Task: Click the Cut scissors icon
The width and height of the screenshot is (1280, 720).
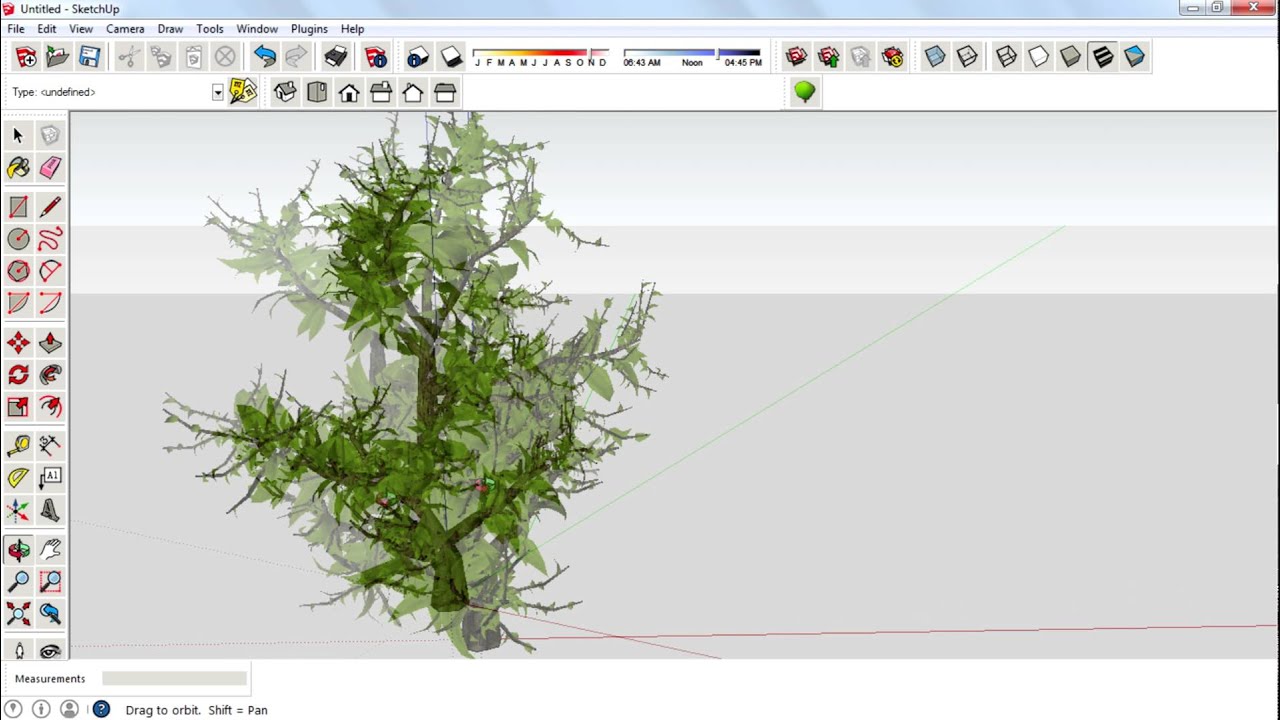Action: (128, 57)
